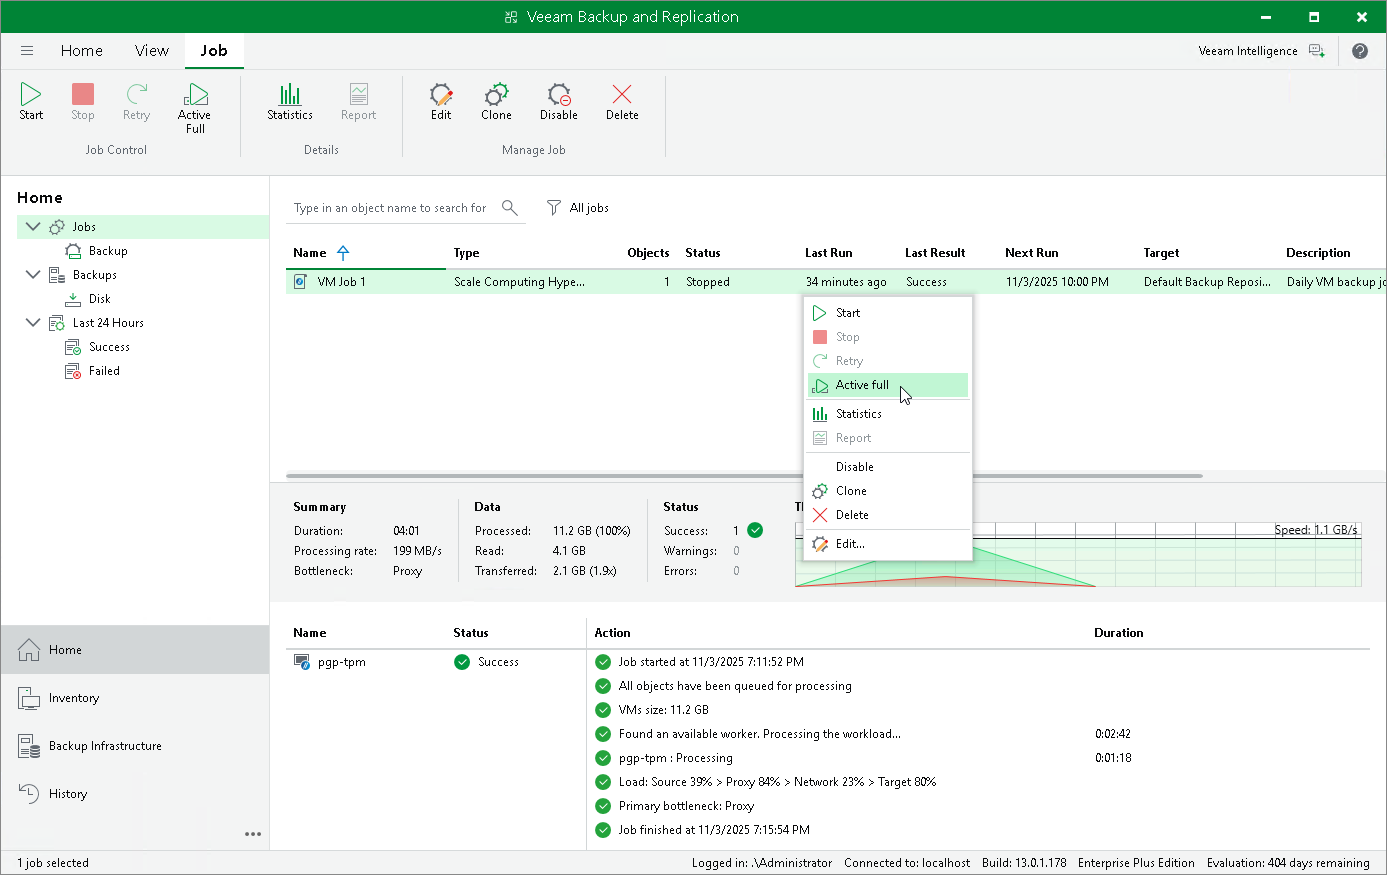Image resolution: width=1387 pixels, height=875 pixels.
Task: Open Statistics from the ribbon
Action: [x=290, y=94]
